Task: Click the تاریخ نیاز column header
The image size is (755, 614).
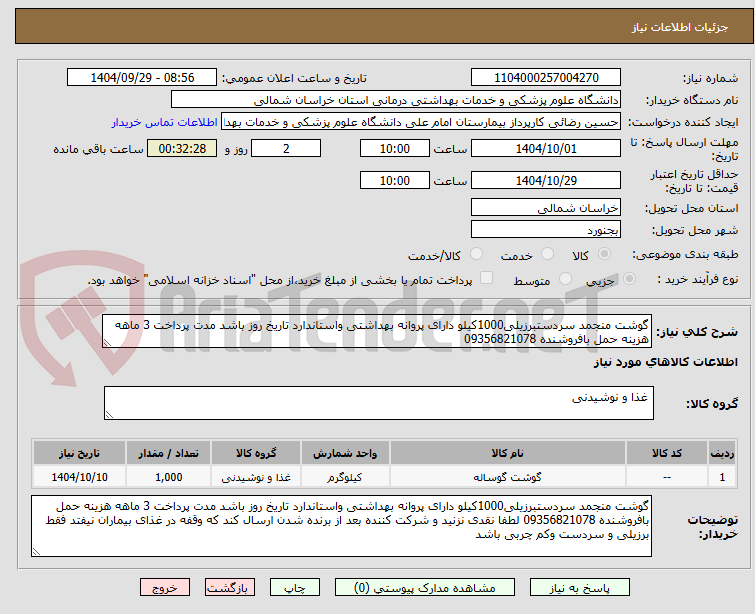Action: coord(79,453)
